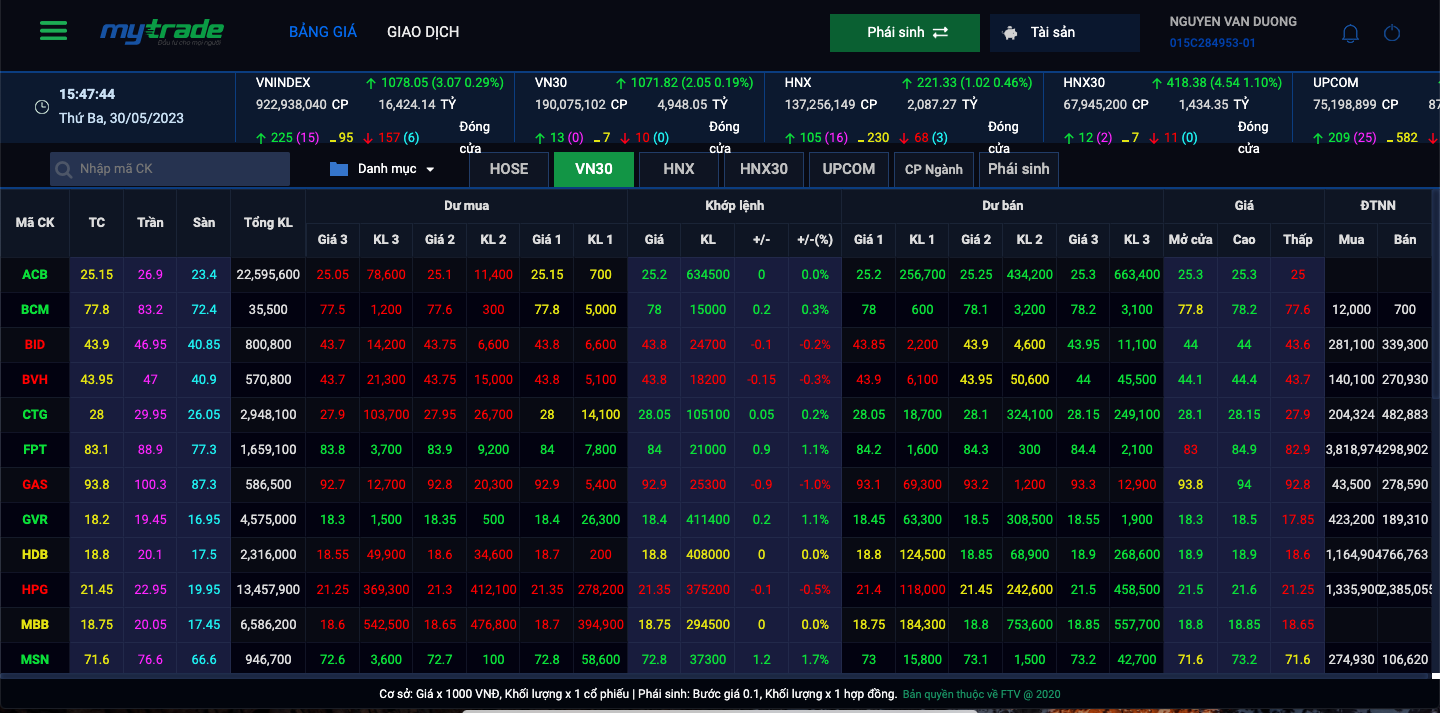Expand the Danh mục dropdown arrow
Screen dimensions: 1440x713
(x=431, y=170)
